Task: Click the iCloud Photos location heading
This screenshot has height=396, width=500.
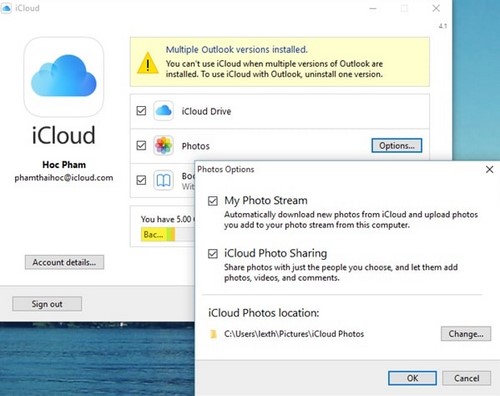Action: coord(264,313)
